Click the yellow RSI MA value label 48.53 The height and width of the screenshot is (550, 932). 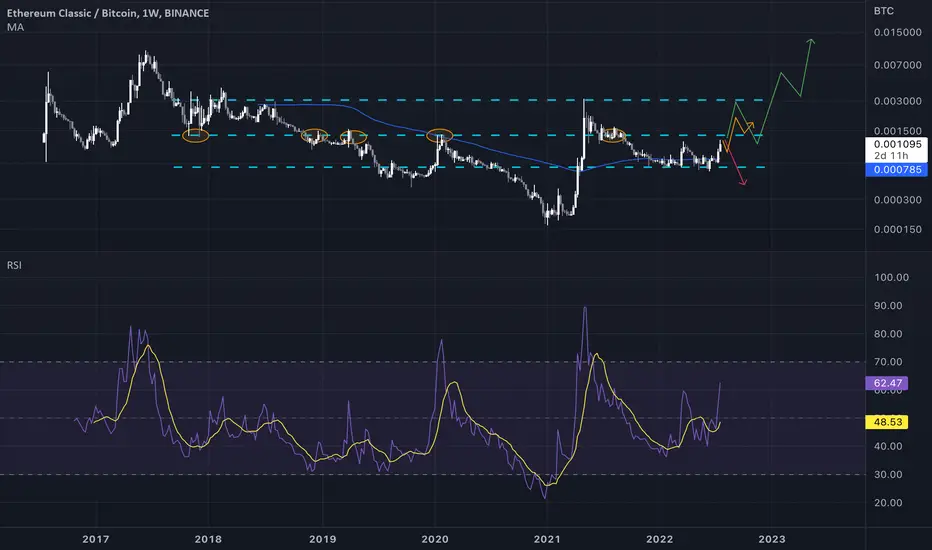pyautogui.click(x=887, y=422)
